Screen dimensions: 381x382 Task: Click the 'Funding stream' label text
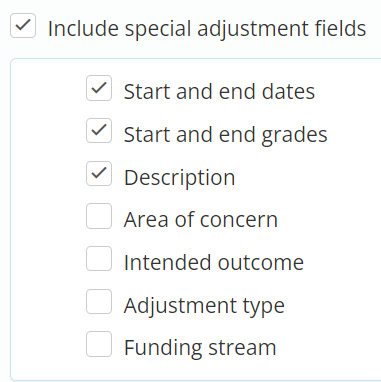(x=200, y=348)
